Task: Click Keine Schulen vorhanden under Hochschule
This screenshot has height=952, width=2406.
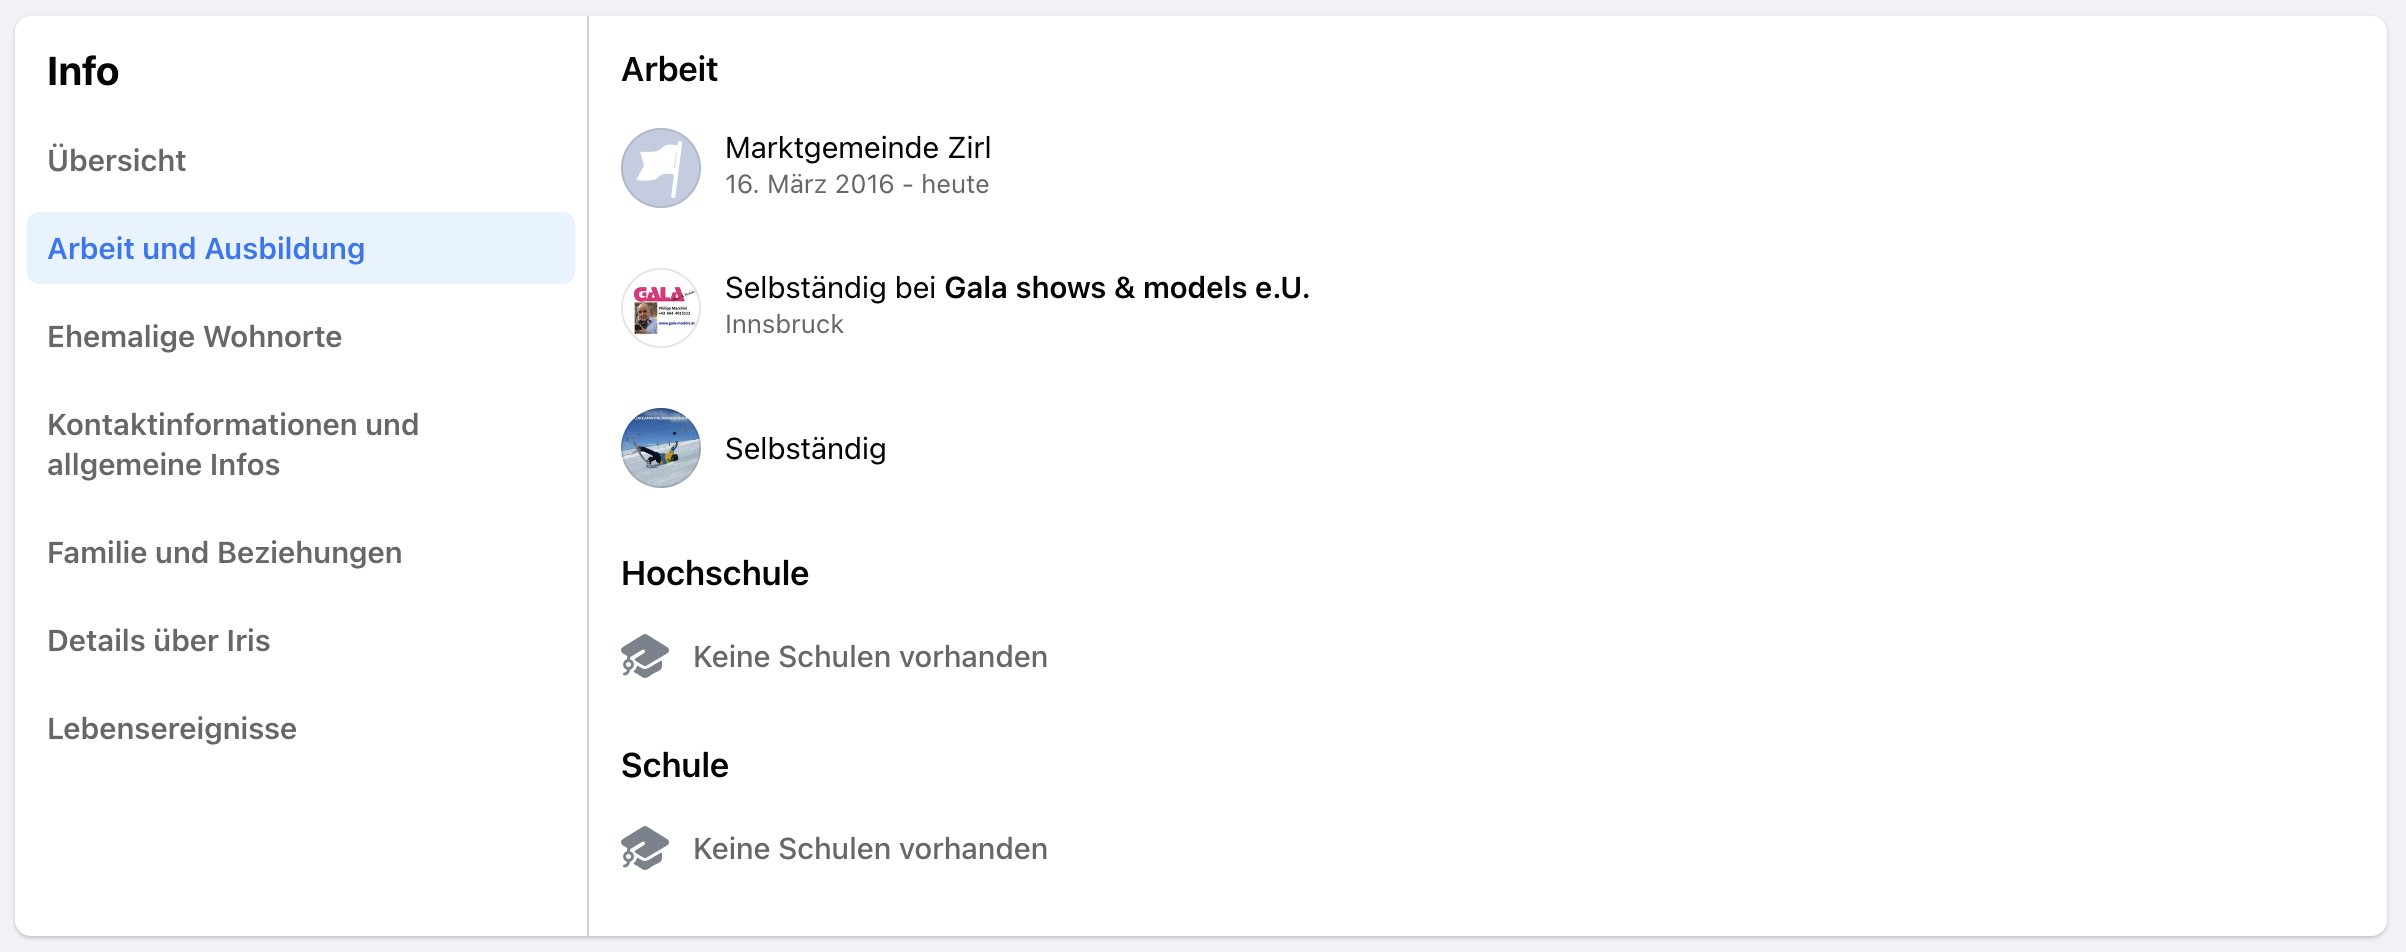Action: tap(870, 657)
